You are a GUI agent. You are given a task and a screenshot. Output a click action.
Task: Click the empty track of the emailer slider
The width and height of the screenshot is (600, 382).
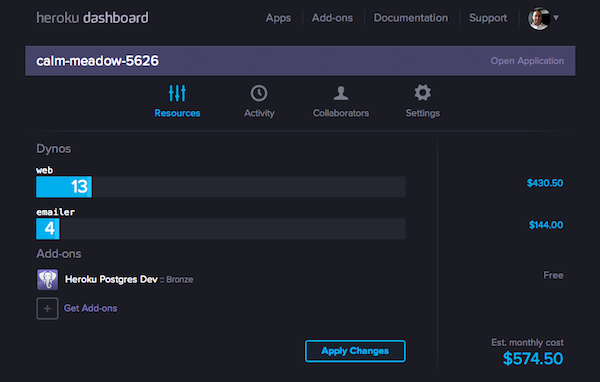pos(233,229)
